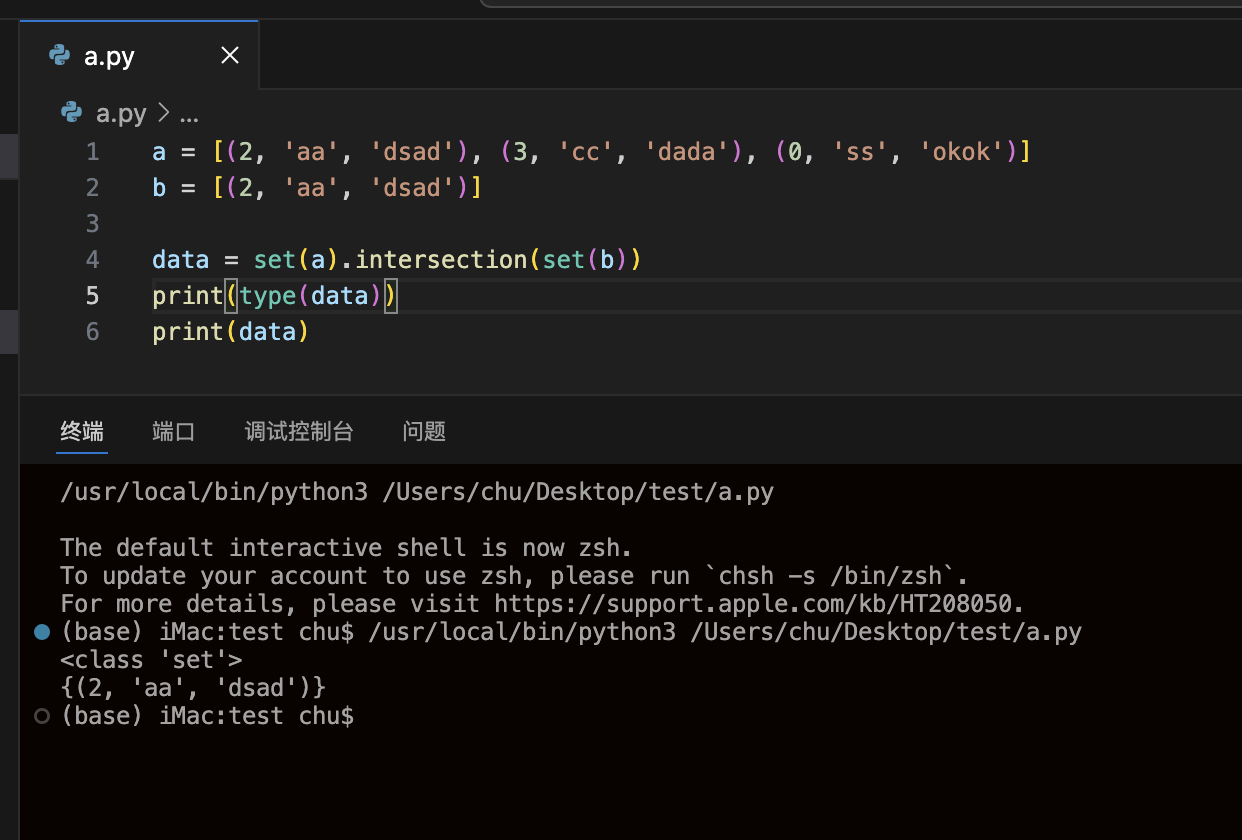1242x840 pixels.
Task: Click the <class 'set'> output line in the terminal
Action: [x=151, y=660]
